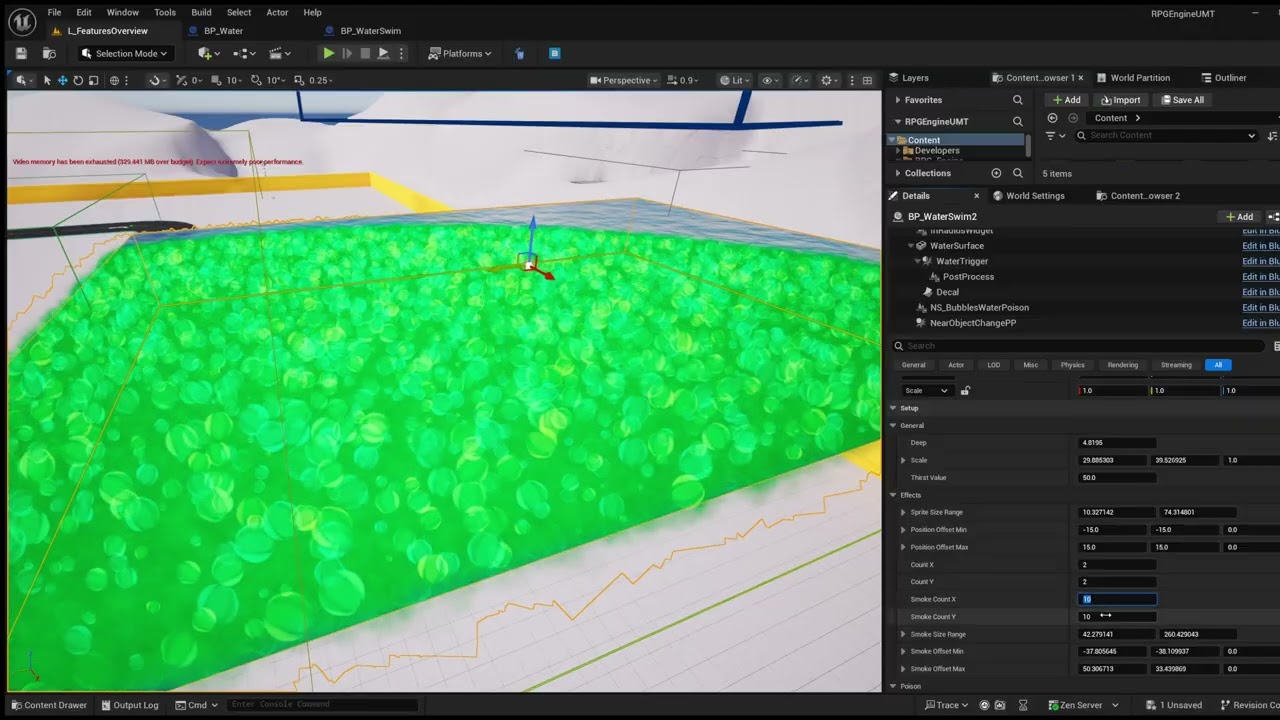Open the Content Drawer
This screenshot has width=1280, height=720.
(x=48, y=705)
